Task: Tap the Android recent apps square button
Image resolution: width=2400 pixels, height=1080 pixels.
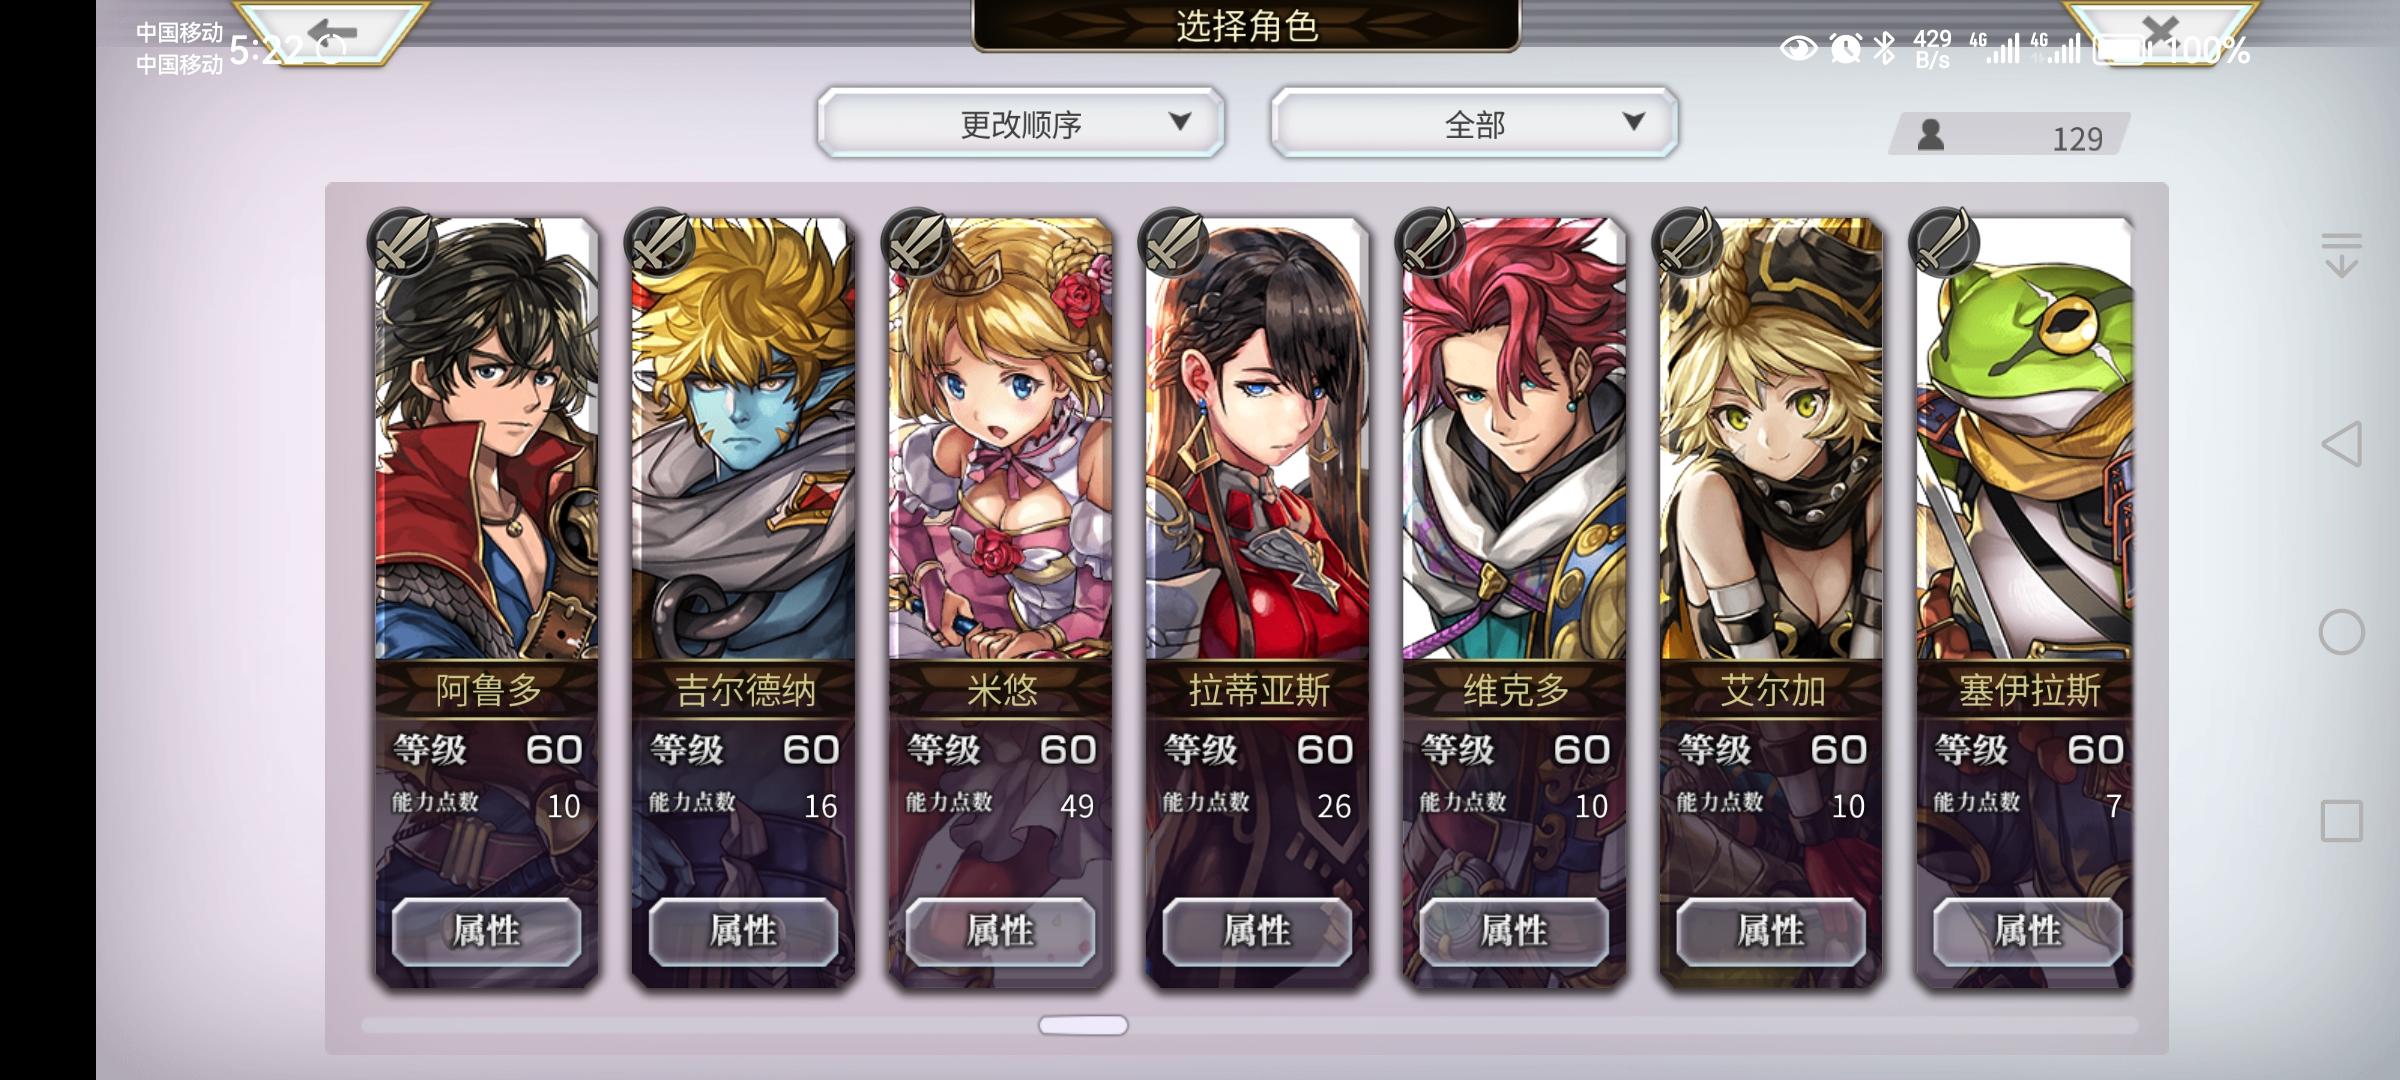Action: [2341, 821]
